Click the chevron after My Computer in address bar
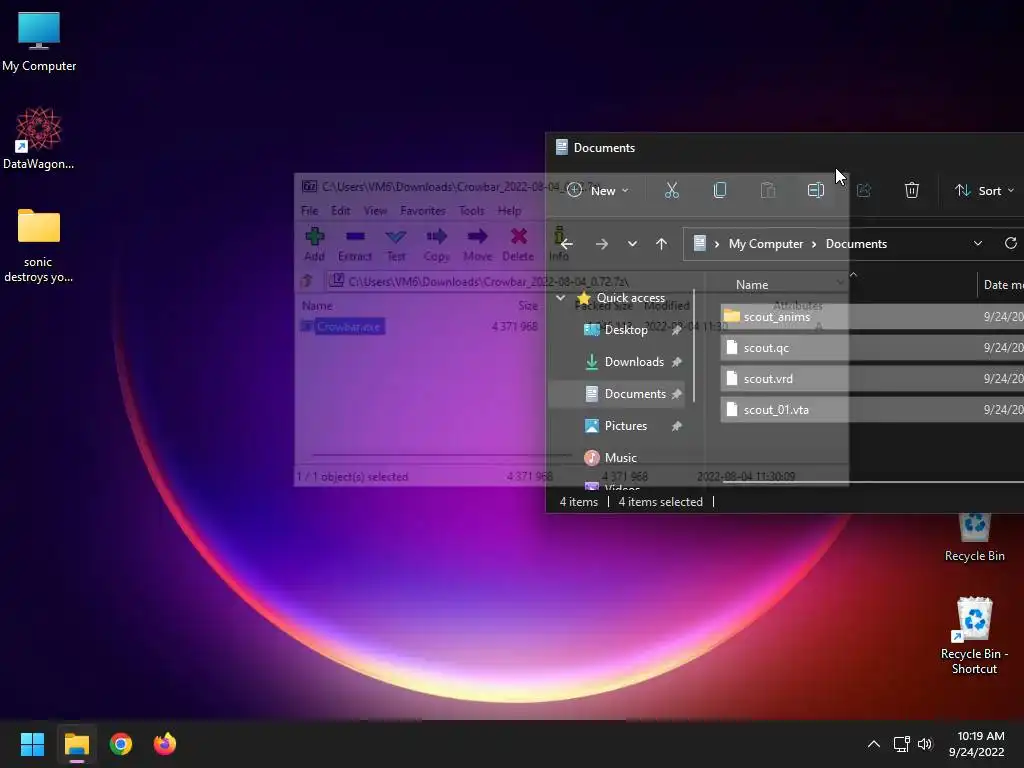The image size is (1024, 768). (x=814, y=244)
